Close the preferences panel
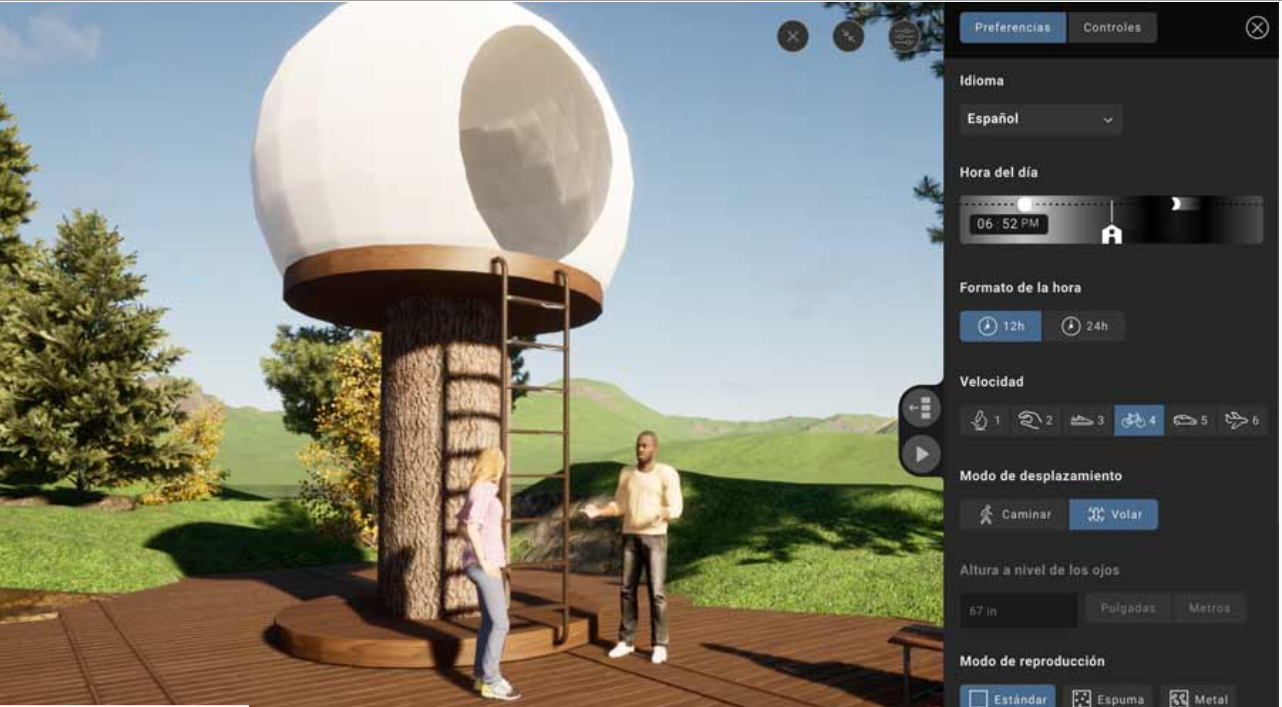Image resolution: width=1282 pixels, height=707 pixels. (x=1257, y=28)
